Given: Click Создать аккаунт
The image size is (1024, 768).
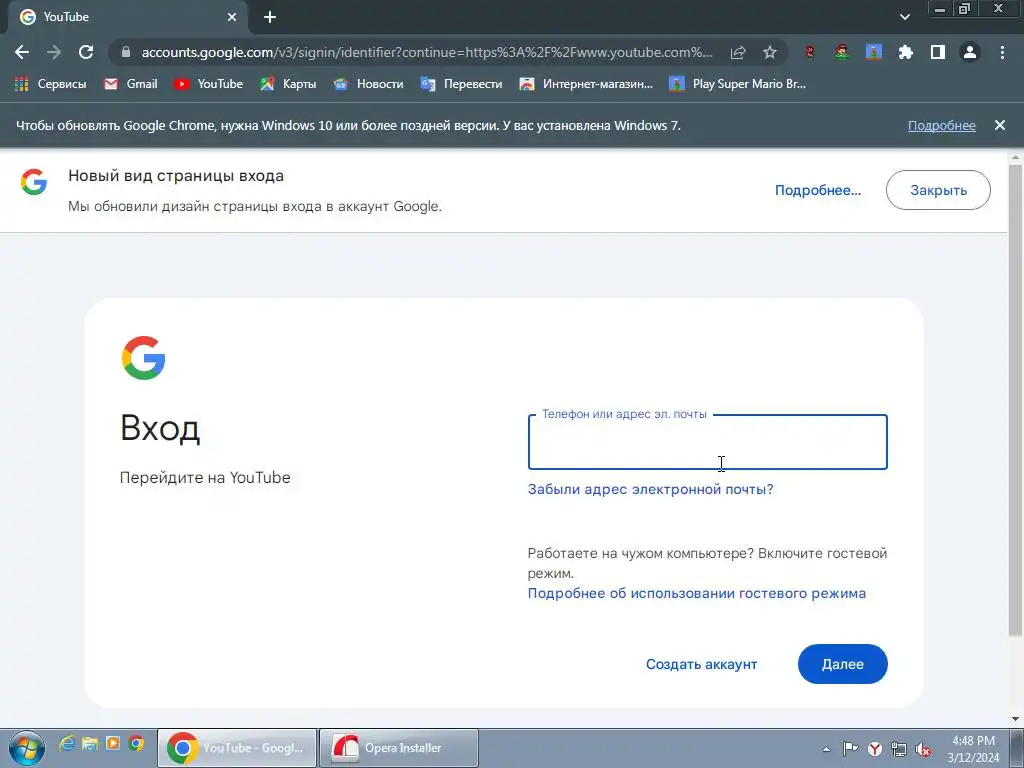Looking at the screenshot, I should point(701,664).
